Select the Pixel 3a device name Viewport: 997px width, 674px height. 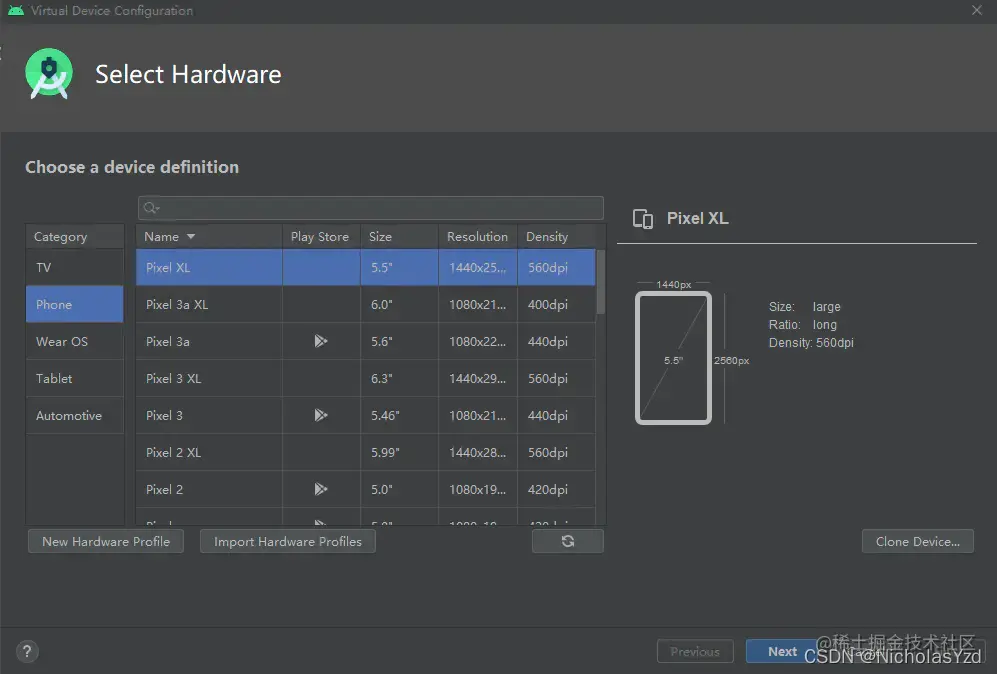coord(168,341)
